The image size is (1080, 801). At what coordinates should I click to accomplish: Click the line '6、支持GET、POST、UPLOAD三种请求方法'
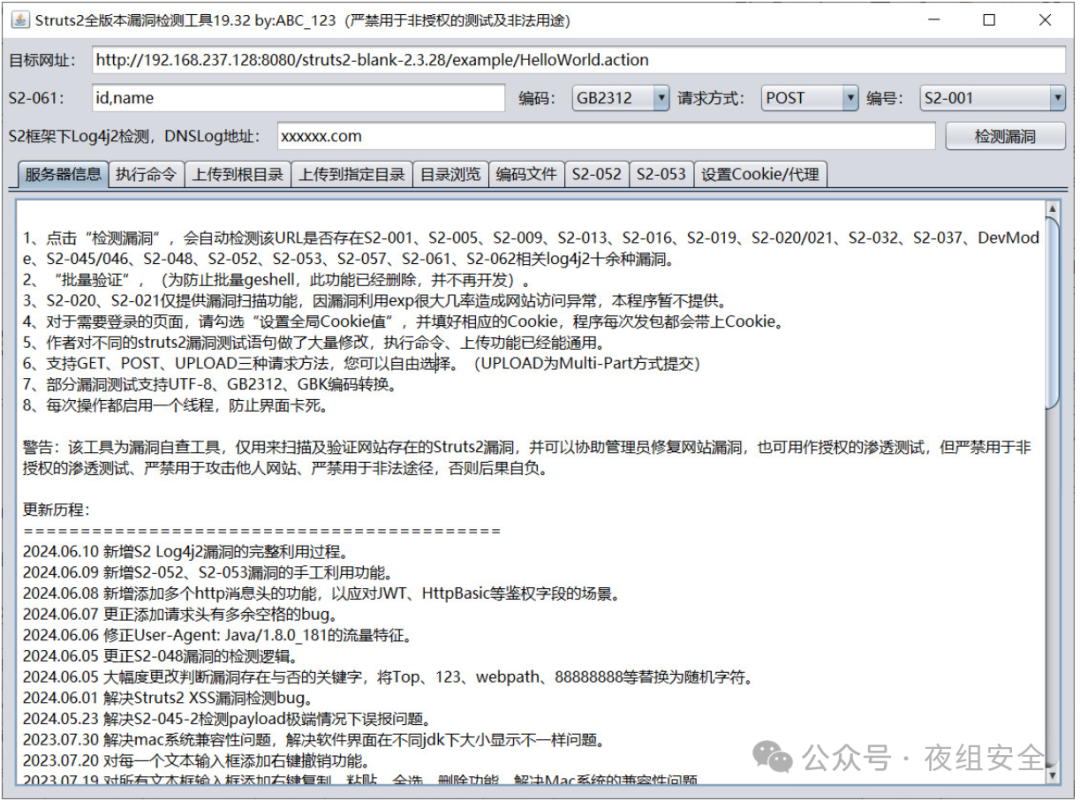pyautogui.click(x=362, y=364)
